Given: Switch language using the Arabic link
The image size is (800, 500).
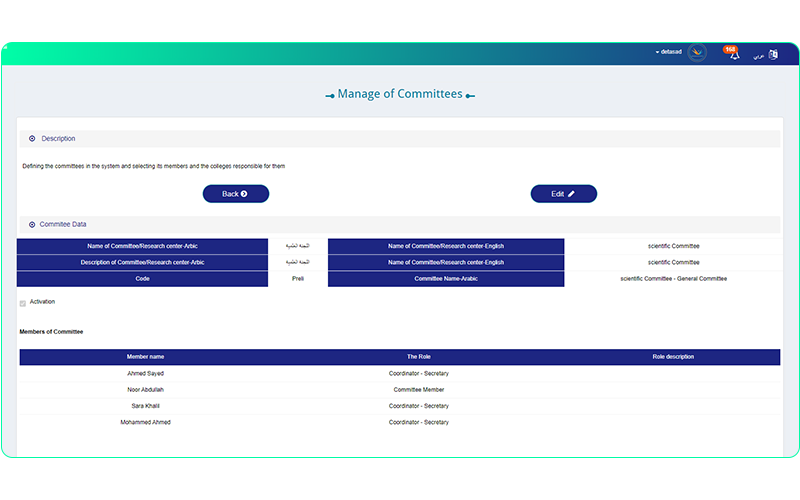Looking at the screenshot, I should pos(756,55).
